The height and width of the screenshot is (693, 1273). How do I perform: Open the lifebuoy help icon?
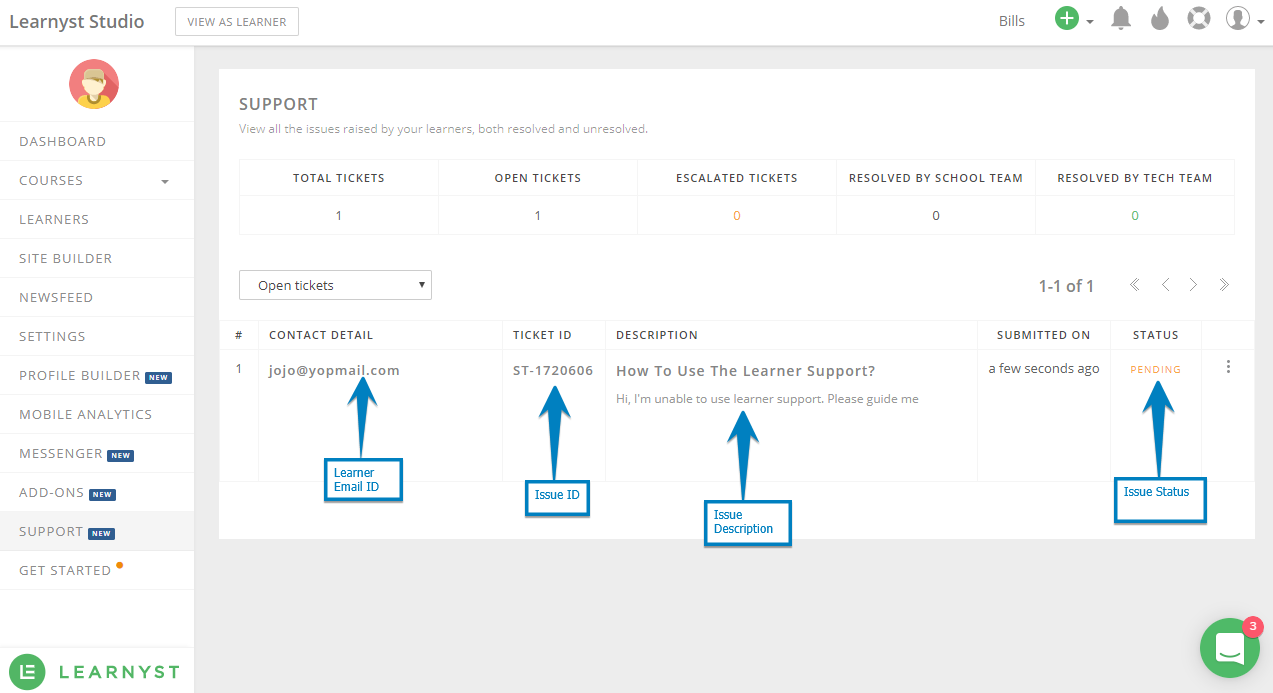pyautogui.click(x=1199, y=19)
